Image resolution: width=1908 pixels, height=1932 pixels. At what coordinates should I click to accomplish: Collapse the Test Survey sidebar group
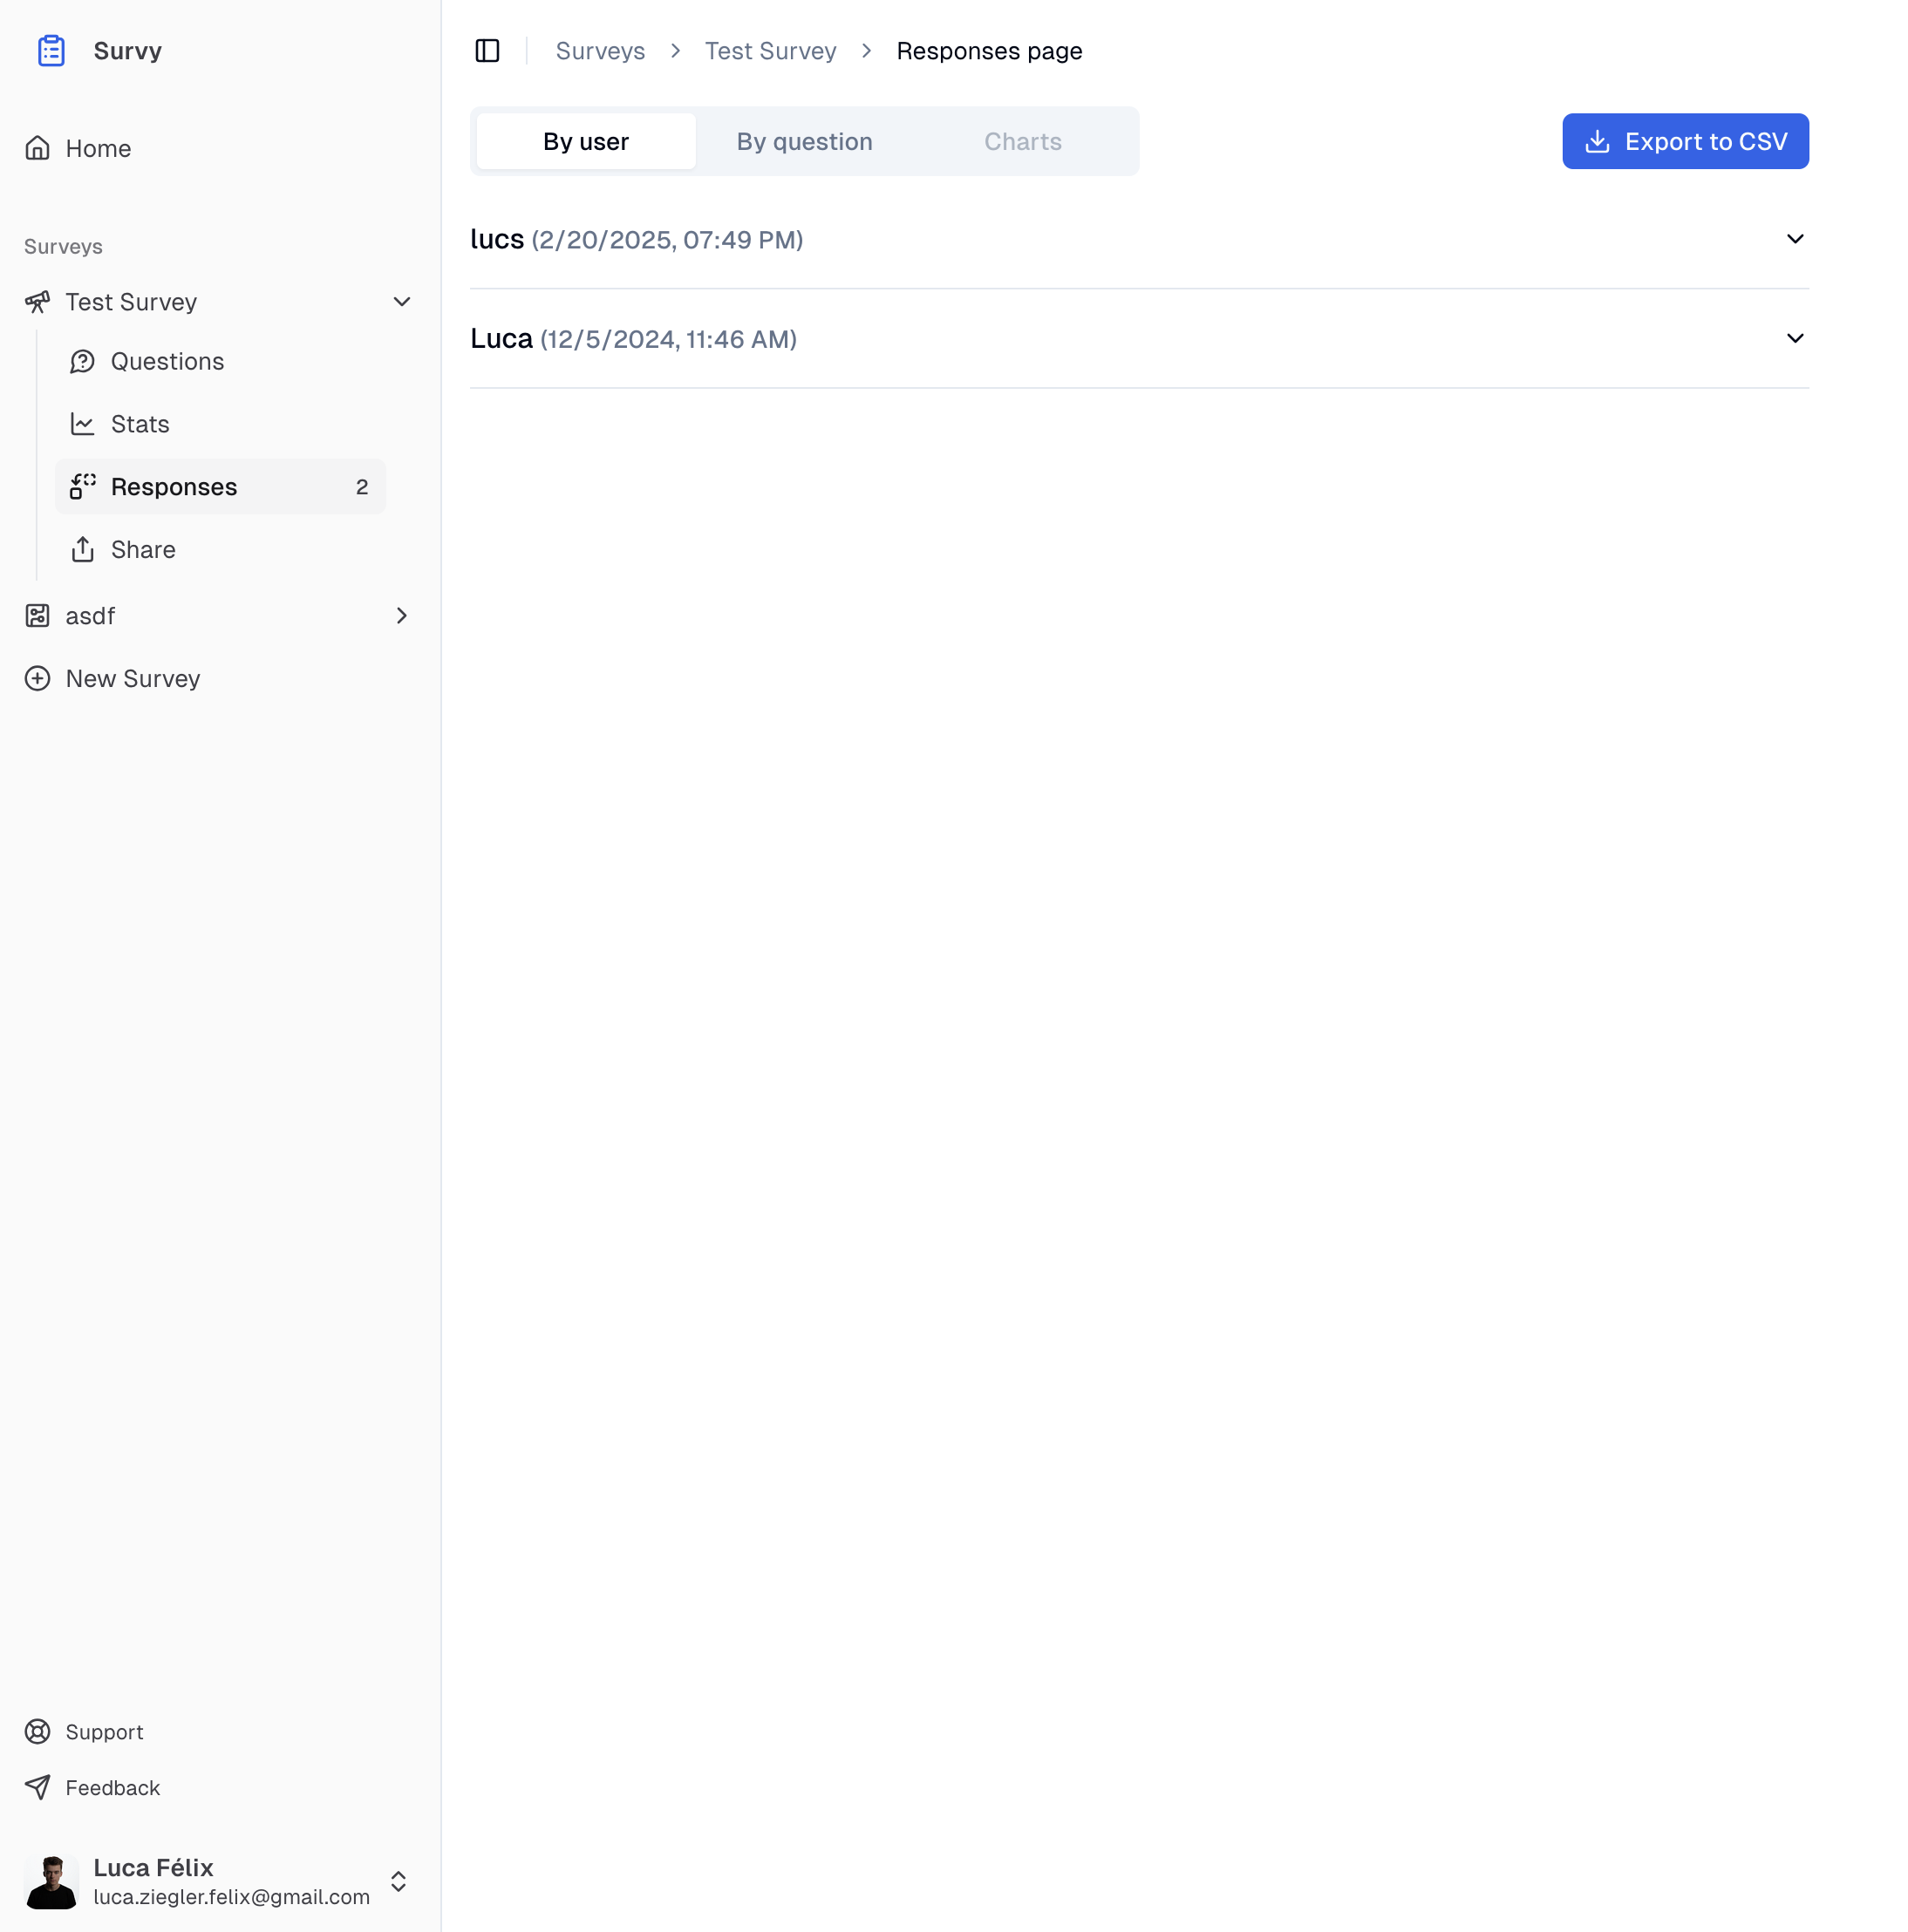(401, 301)
